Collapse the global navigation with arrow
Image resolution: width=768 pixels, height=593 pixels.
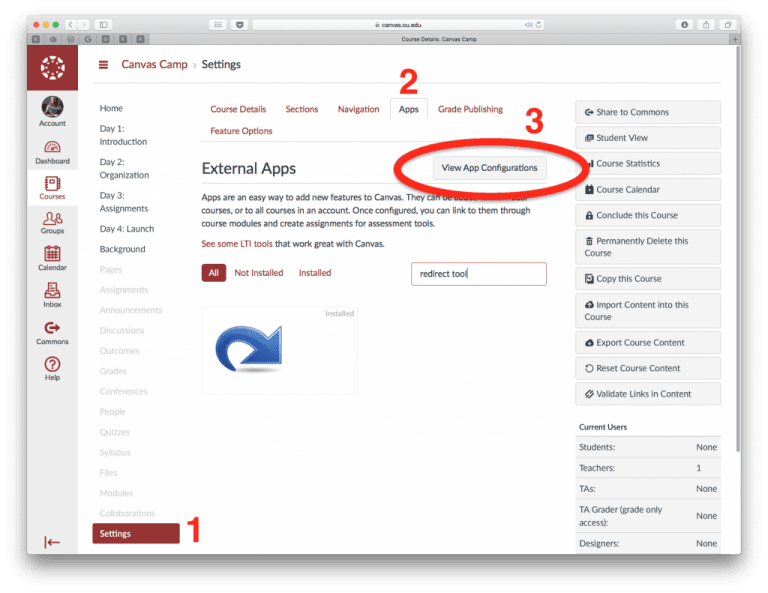pyautogui.click(x=52, y=542)
